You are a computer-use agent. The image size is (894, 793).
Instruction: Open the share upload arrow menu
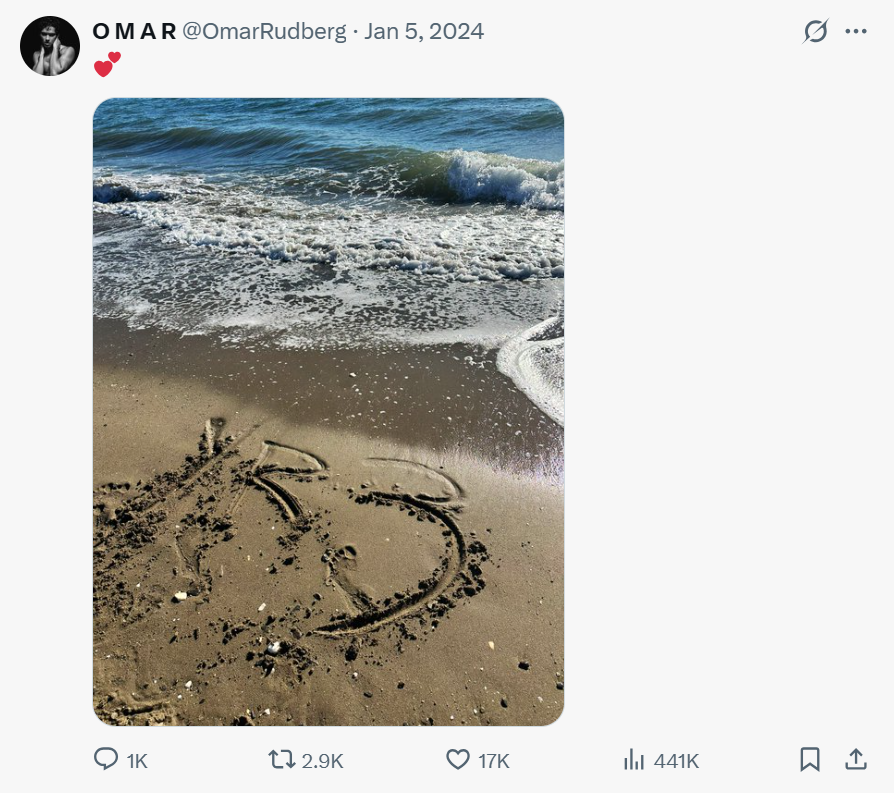pyautogui.click(x=856, y=760)
